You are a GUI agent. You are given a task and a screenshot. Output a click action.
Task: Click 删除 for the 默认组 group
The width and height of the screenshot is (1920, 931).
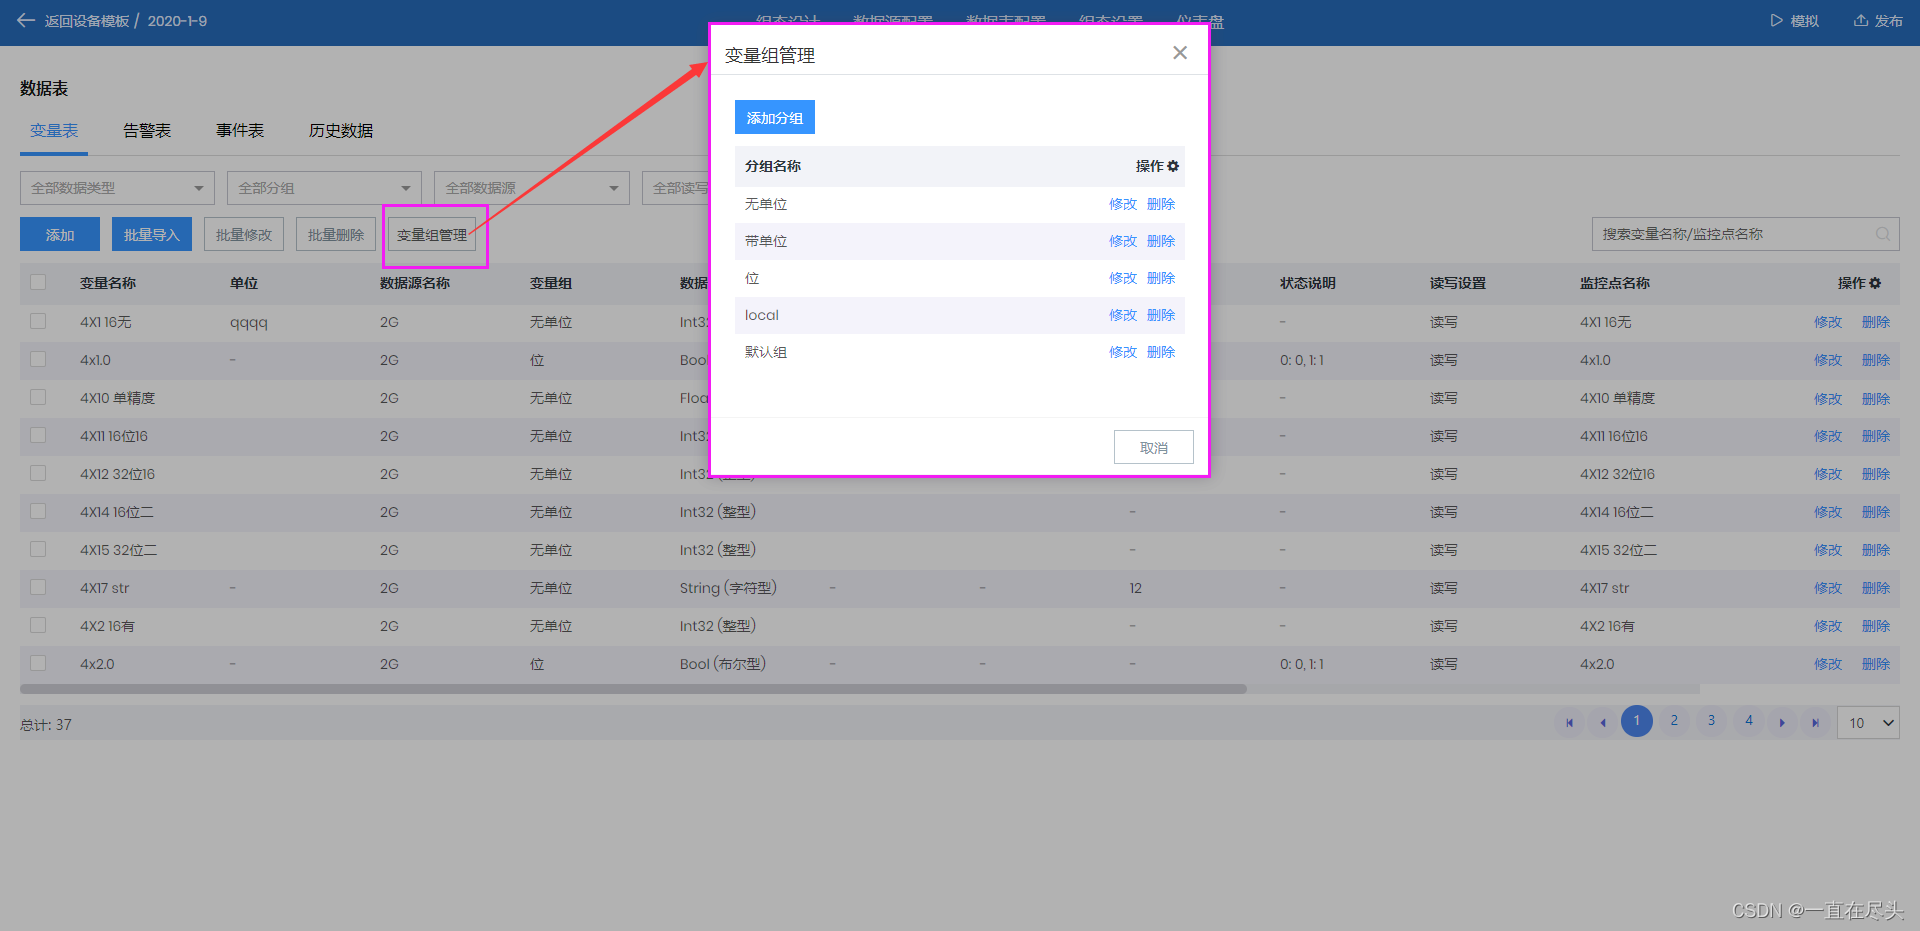(x=1161, y=352)
